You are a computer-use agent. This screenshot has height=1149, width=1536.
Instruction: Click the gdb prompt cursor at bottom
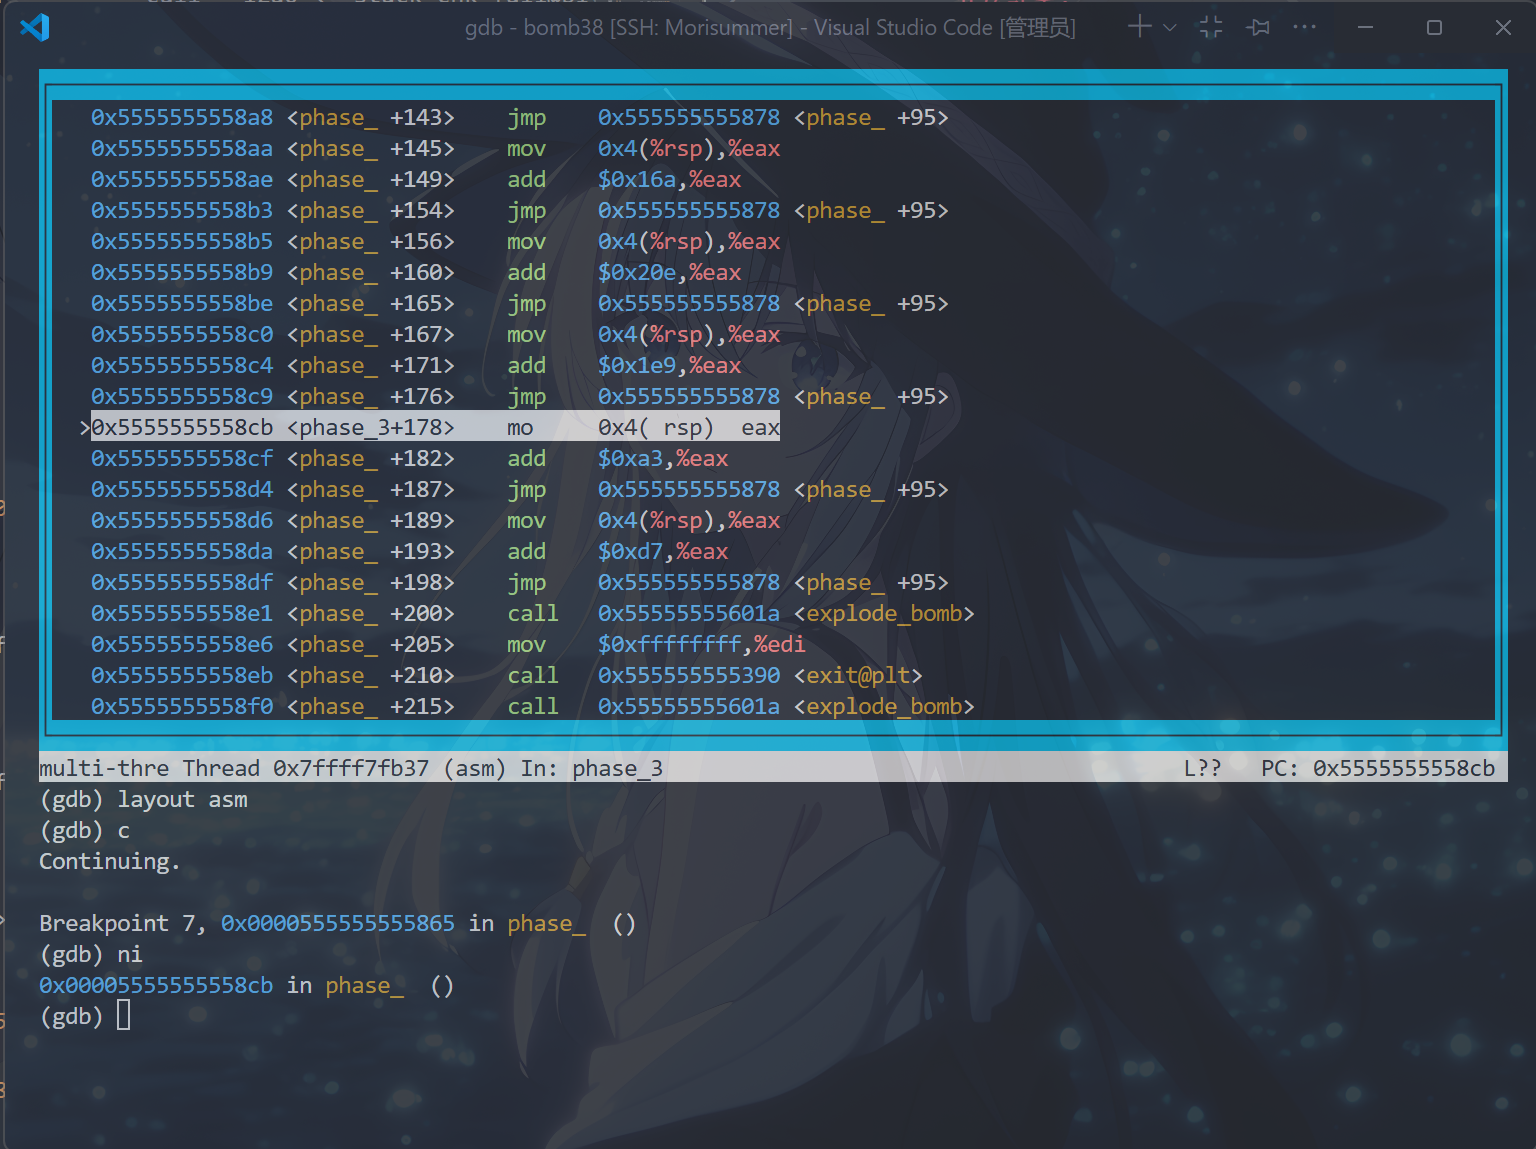coord(123,1016)
